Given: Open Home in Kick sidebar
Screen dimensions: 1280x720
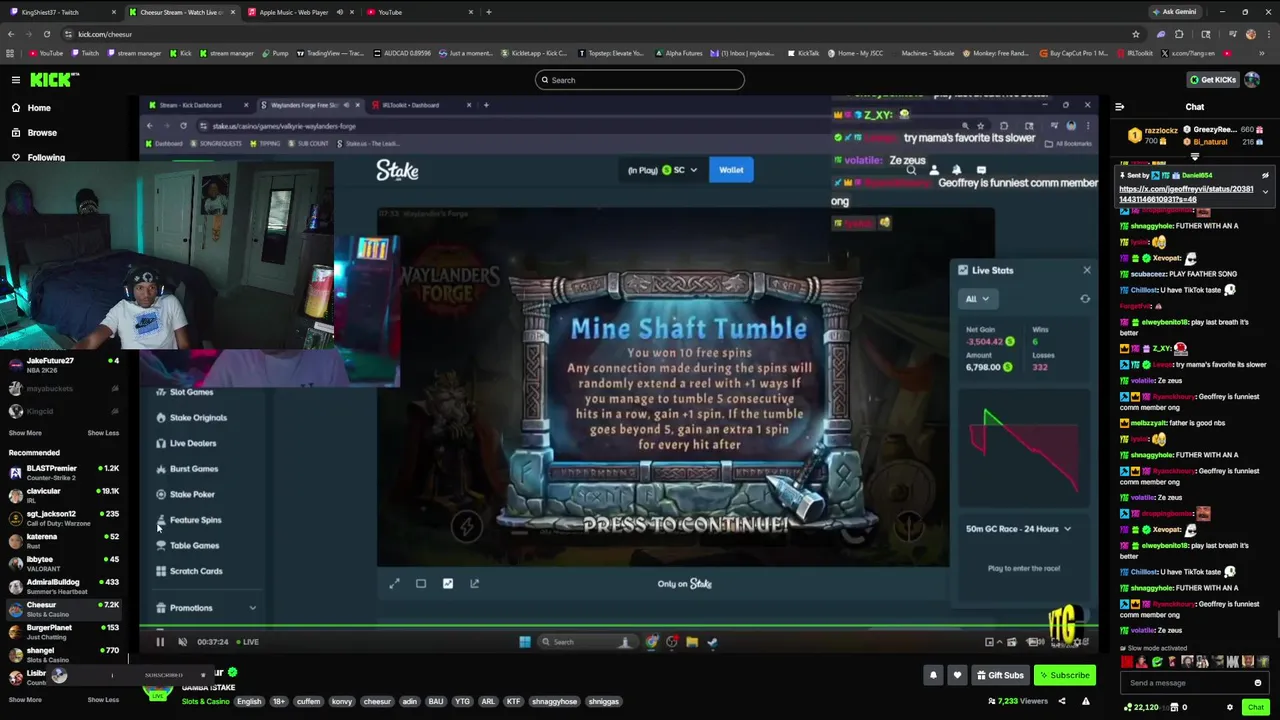Looking at the screenshot, I should click(x=39, y=108).
